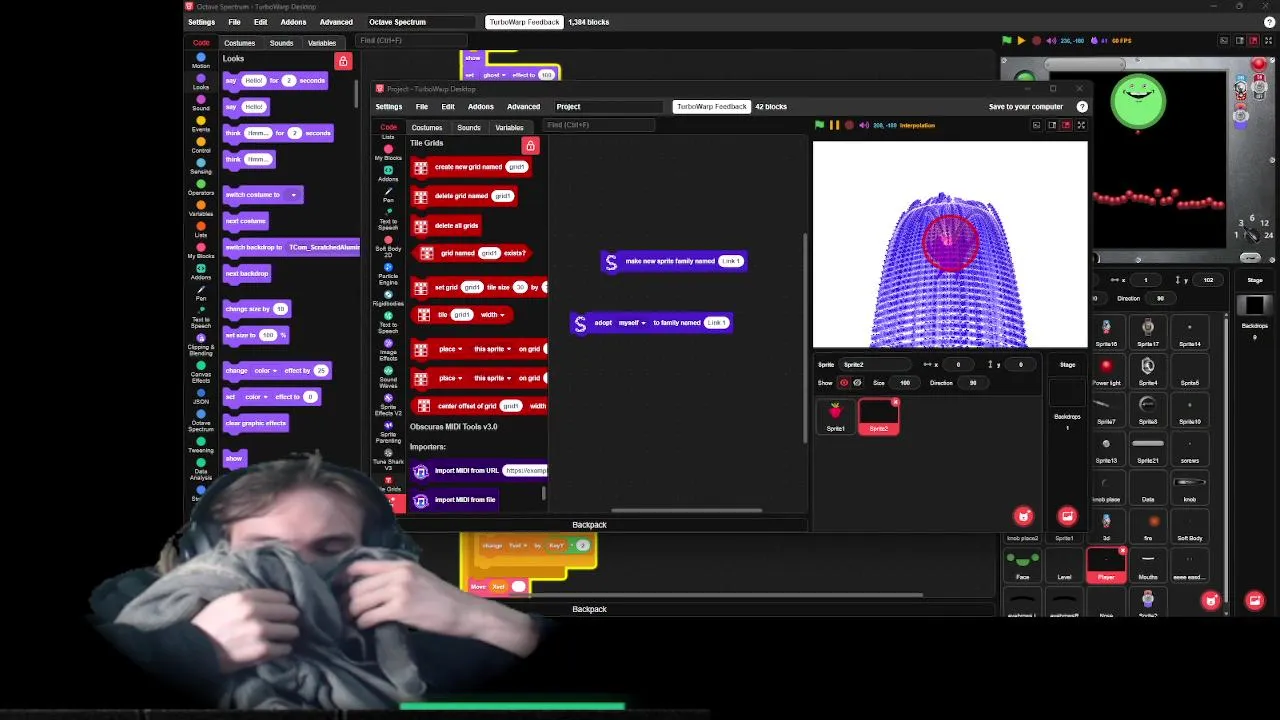Screen dimensions: 1280x720
Task: Open 'width' dropdown in tile grid block
Action: [493, 315]
